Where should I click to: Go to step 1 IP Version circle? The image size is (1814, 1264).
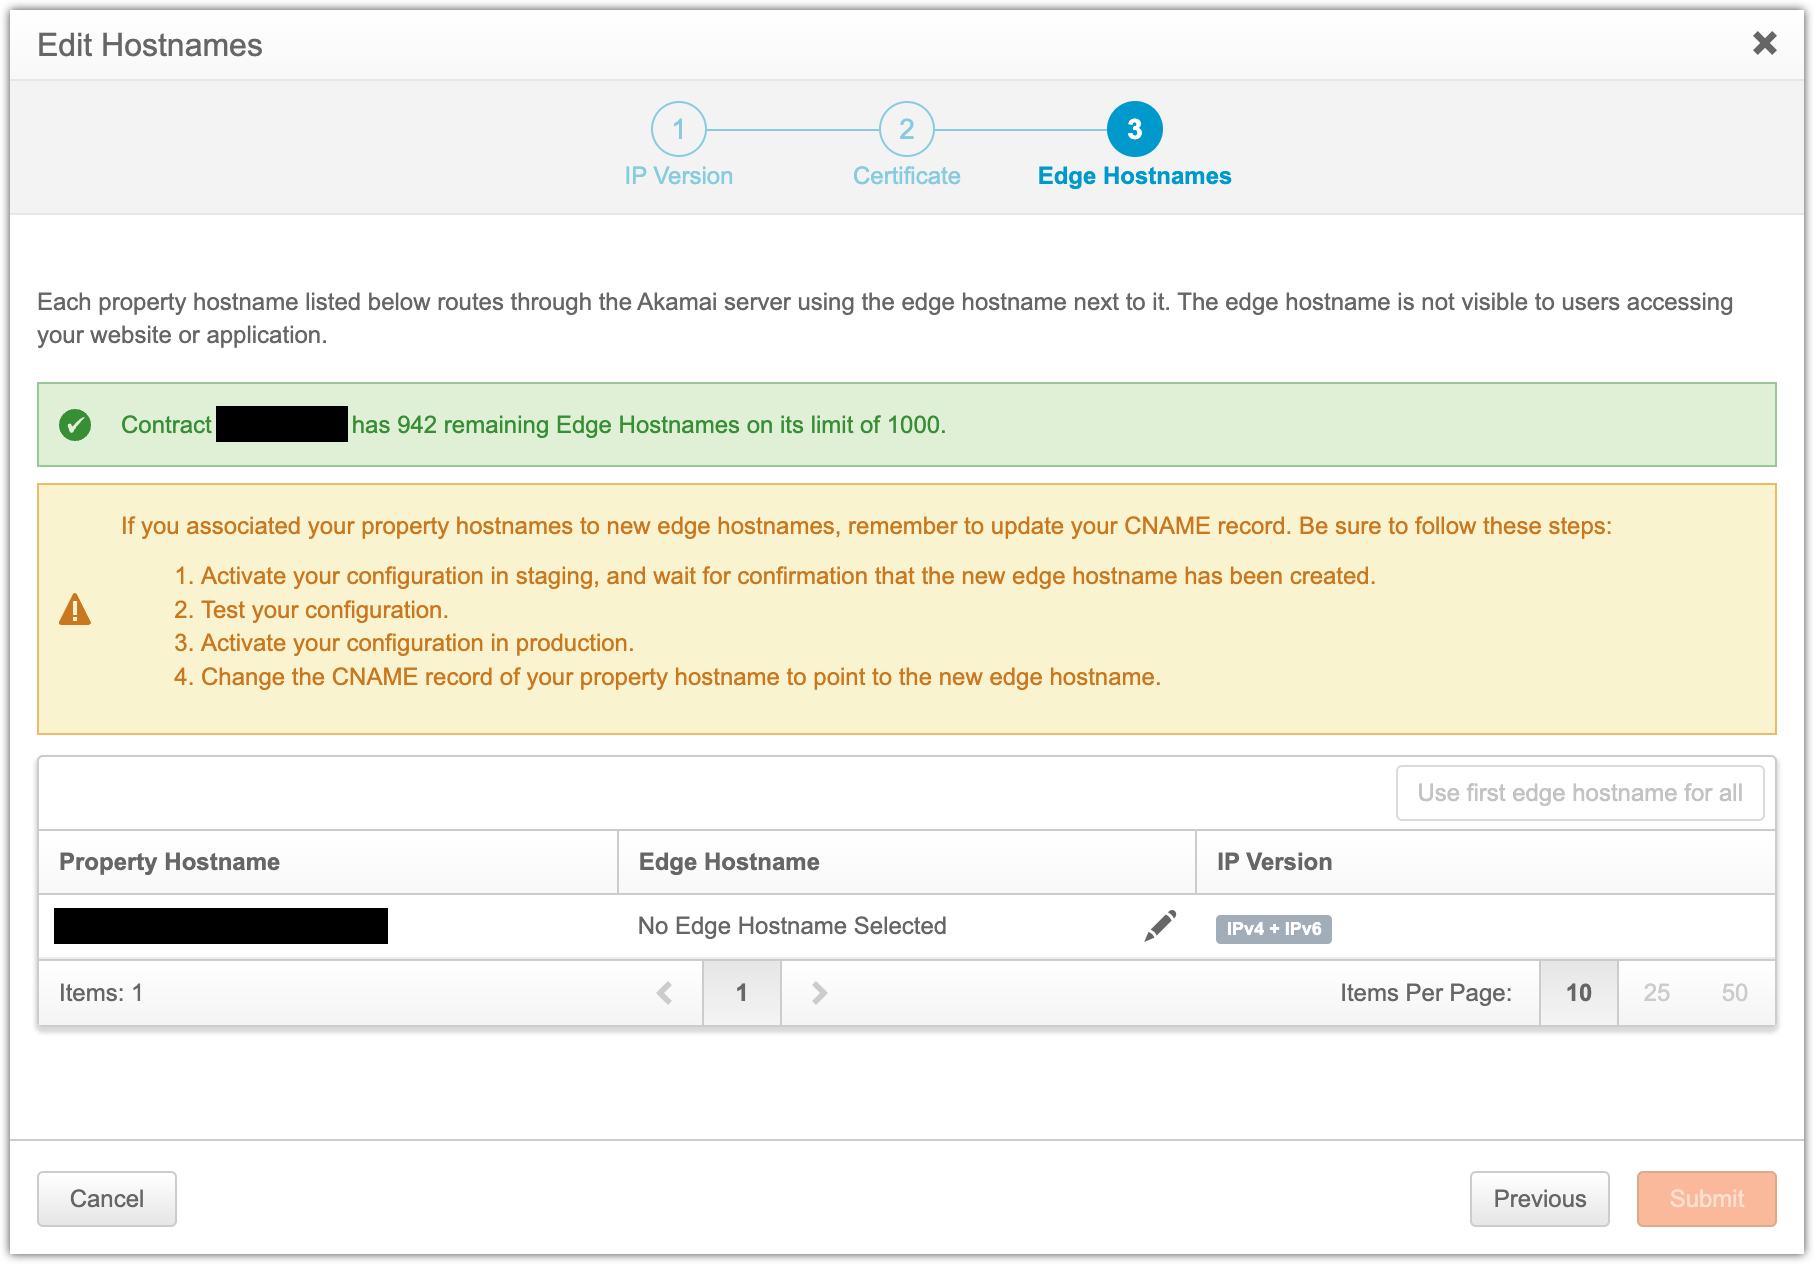click(x=678, y=129)
